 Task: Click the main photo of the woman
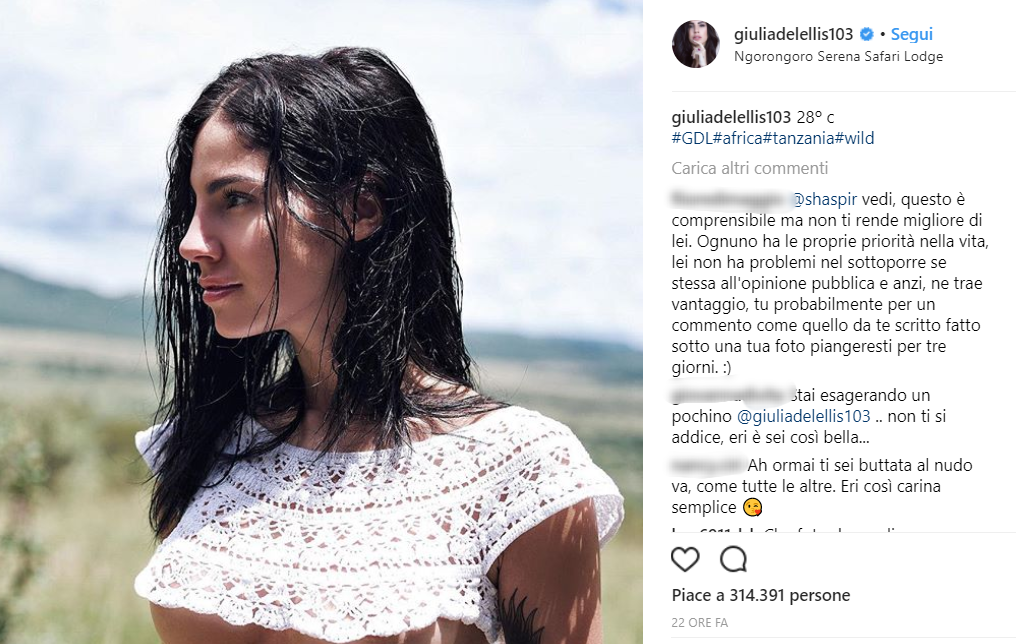pos(321,322)
